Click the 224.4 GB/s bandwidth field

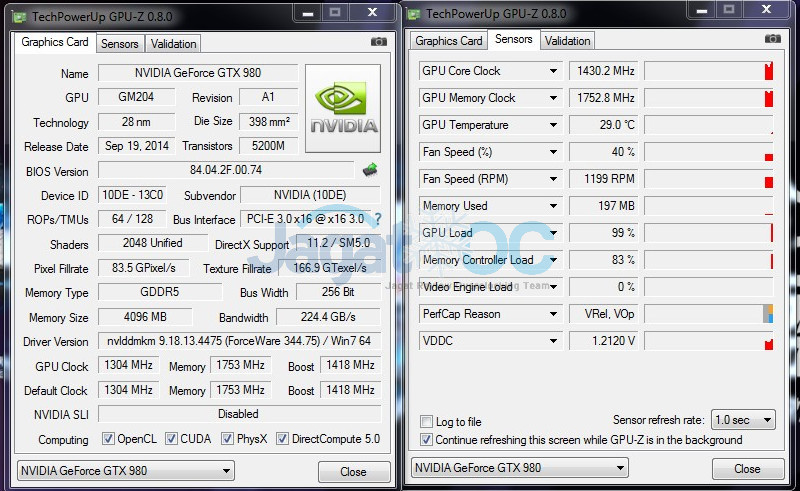[328, 317]
